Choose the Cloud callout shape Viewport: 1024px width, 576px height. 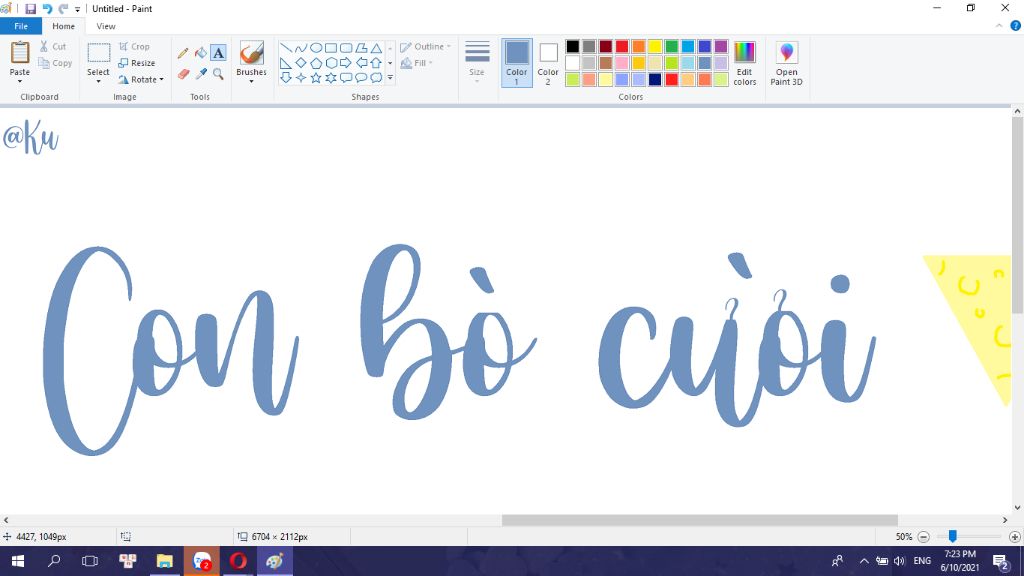(x=376, y=78)
